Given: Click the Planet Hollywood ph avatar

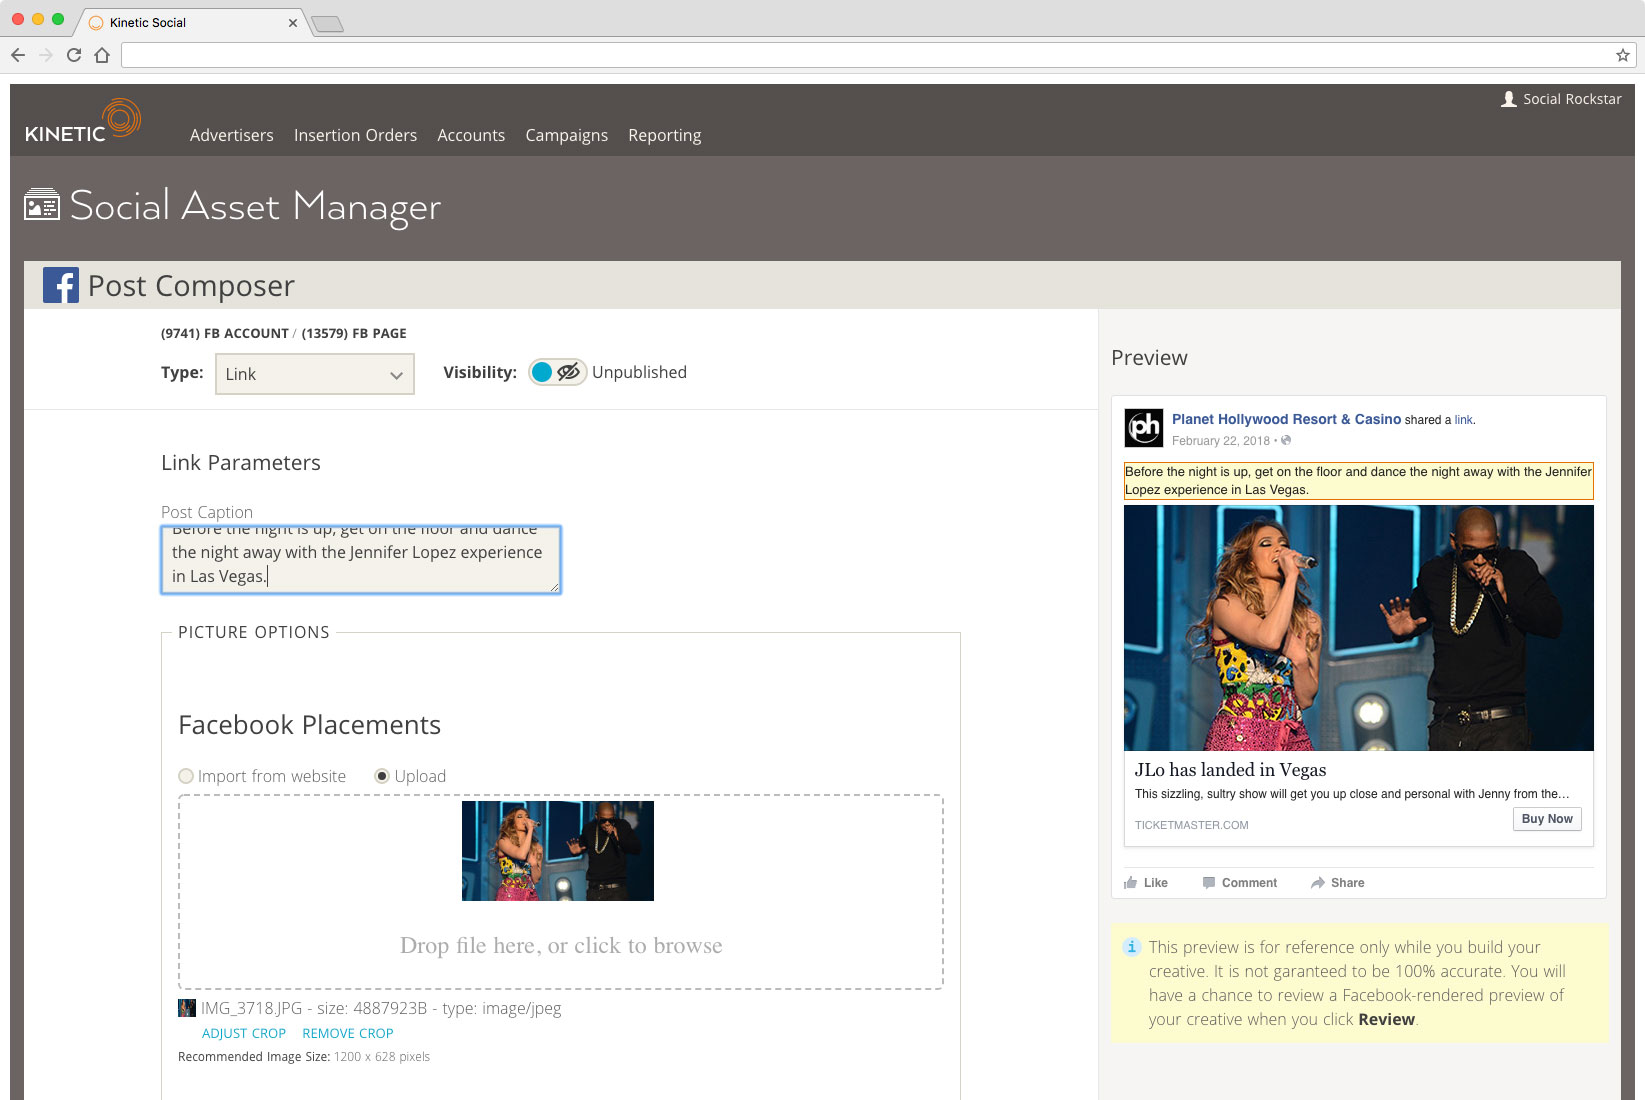Looking at the screenshot, I should 1144,428.
